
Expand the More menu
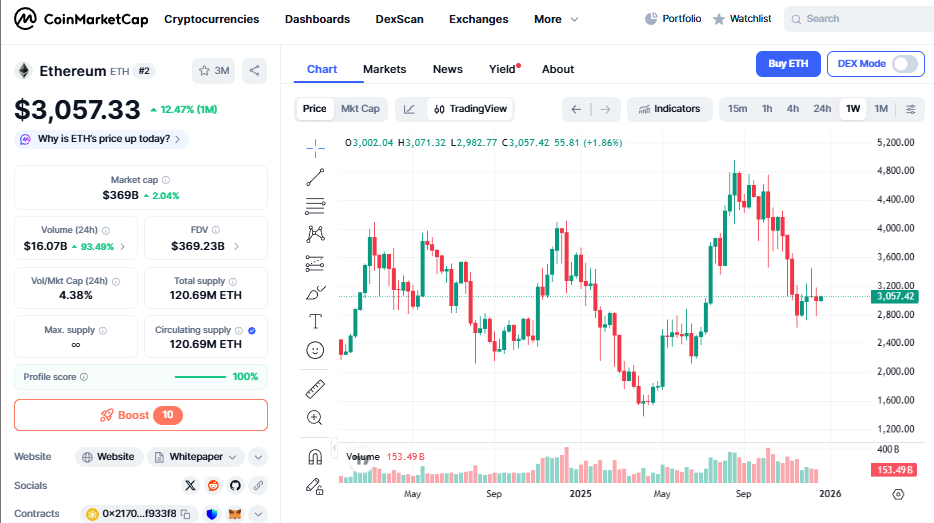point(556,19)
